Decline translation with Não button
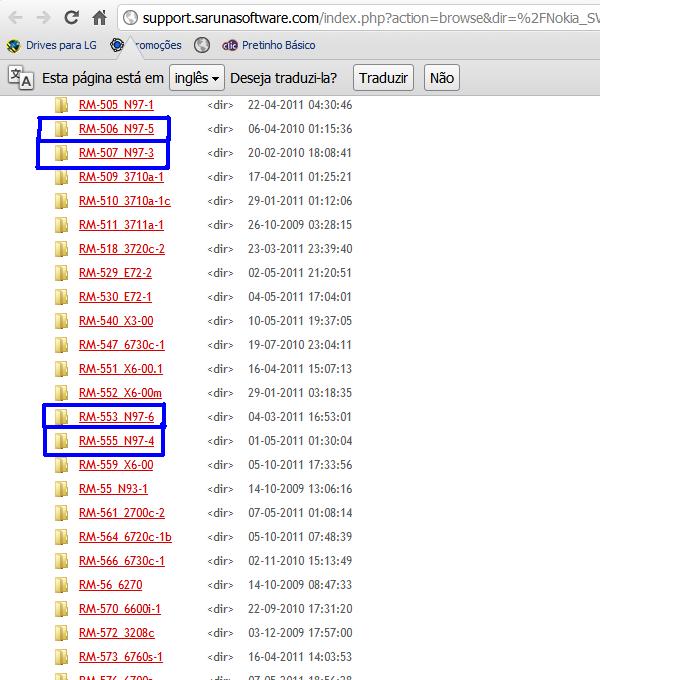This screenshot has width=683, height=680. [442, 78]
